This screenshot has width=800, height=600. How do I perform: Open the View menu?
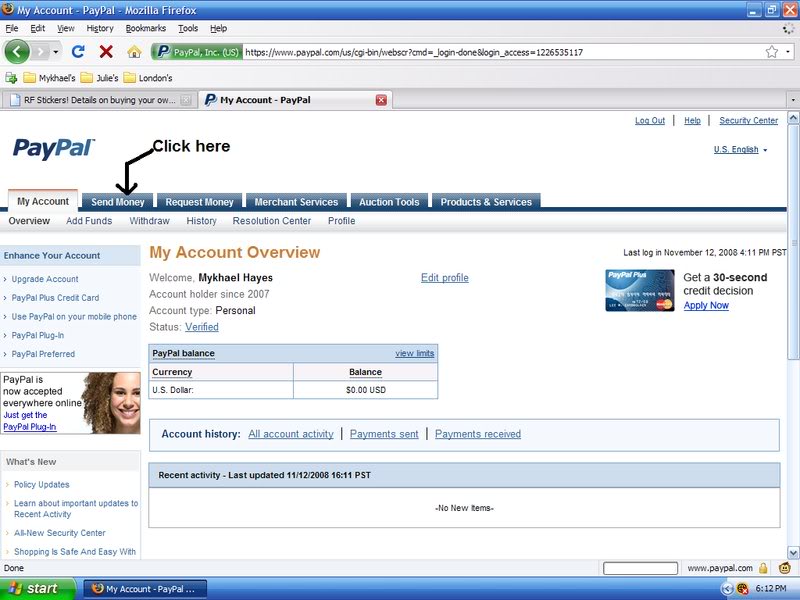coord(65,29)
